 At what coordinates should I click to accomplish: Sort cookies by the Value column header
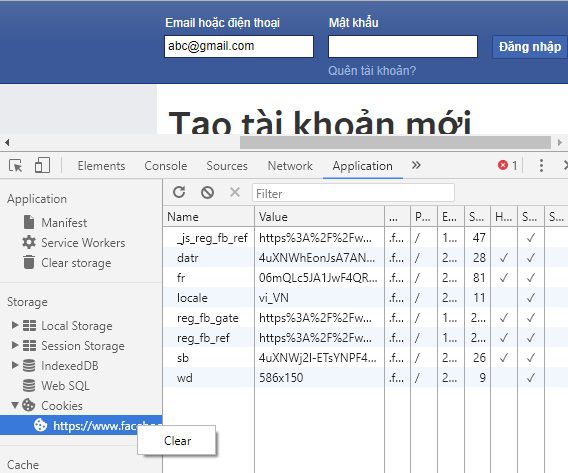(x=320, y=217)
